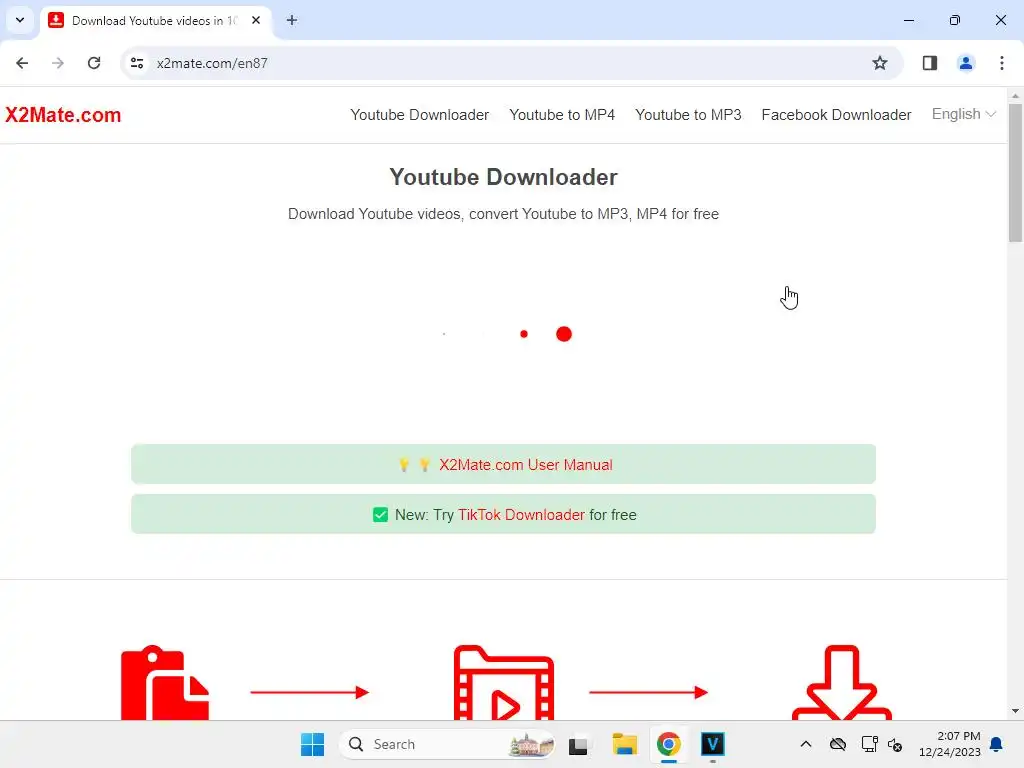
Task: Open the V app on taskbar
Action: tap(712, 744)
